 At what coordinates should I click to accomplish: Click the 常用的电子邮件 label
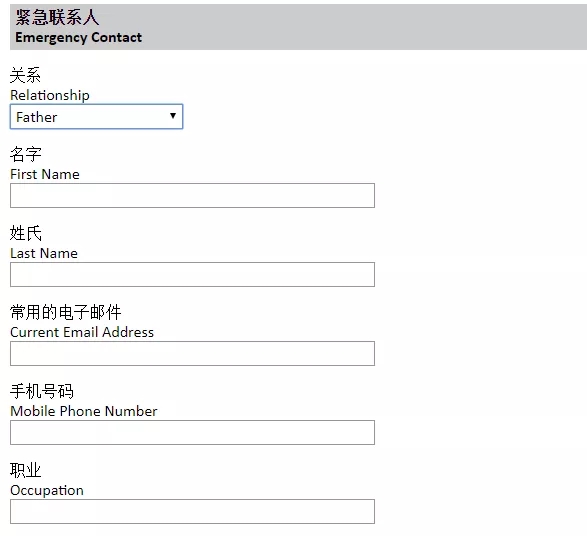pyautogui.click(x=66, y=312)
